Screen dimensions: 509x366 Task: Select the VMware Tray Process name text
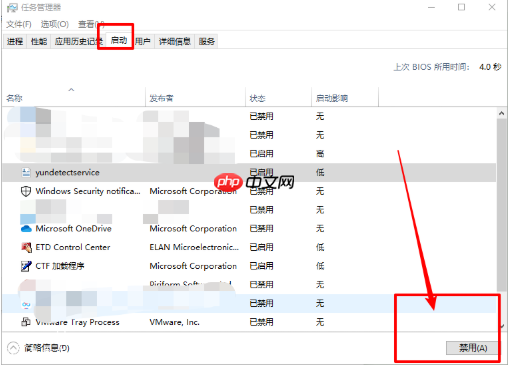click(x=77, y=322)
